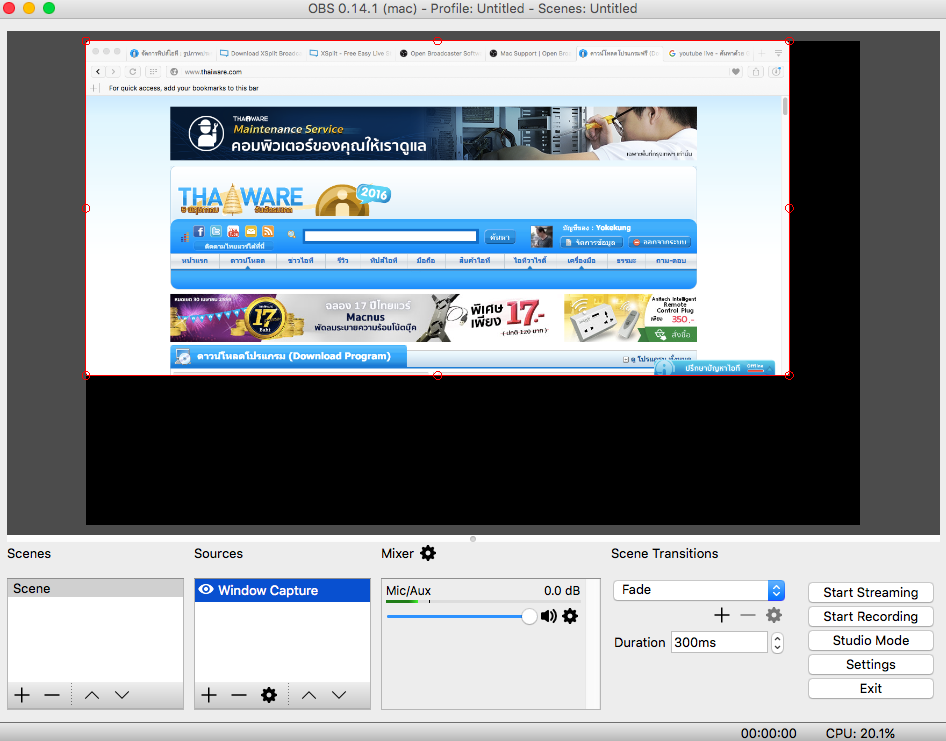This screenshot has height=741, width=946.
Task: Remove the selected scene with minus icon
Action: click(x=52, y=695)
